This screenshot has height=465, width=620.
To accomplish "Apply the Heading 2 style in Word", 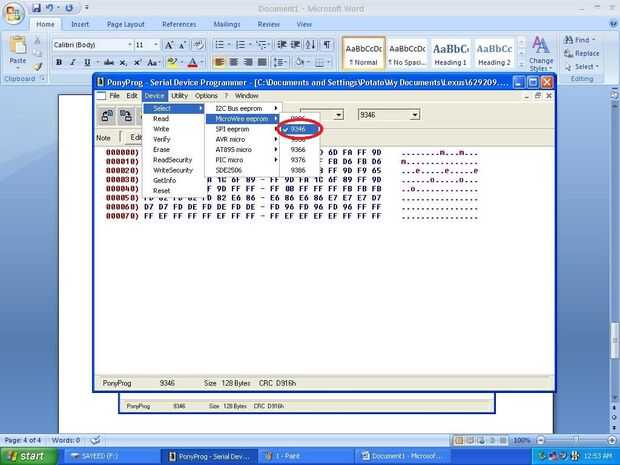I will click(x=494, y=54).
